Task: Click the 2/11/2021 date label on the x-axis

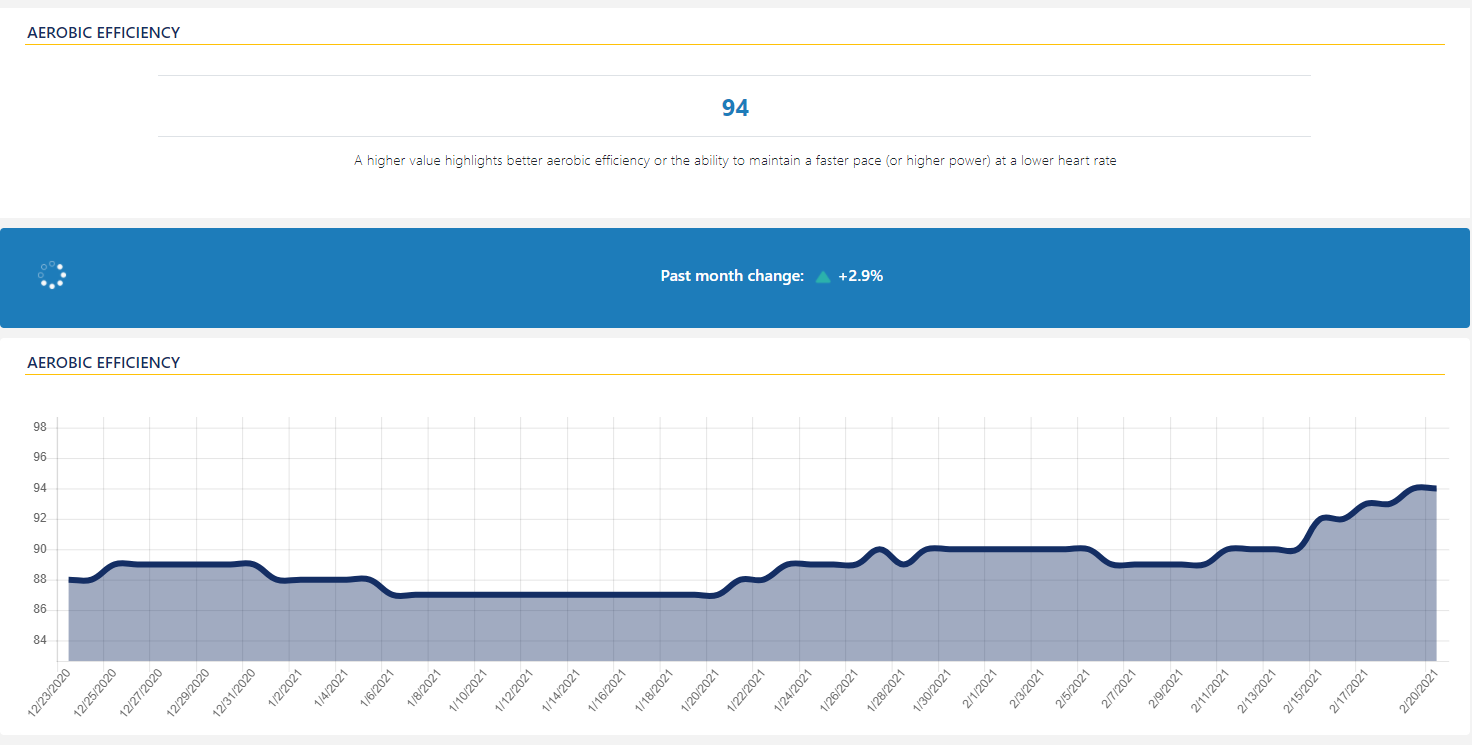Action: (x=1211, y=690)
